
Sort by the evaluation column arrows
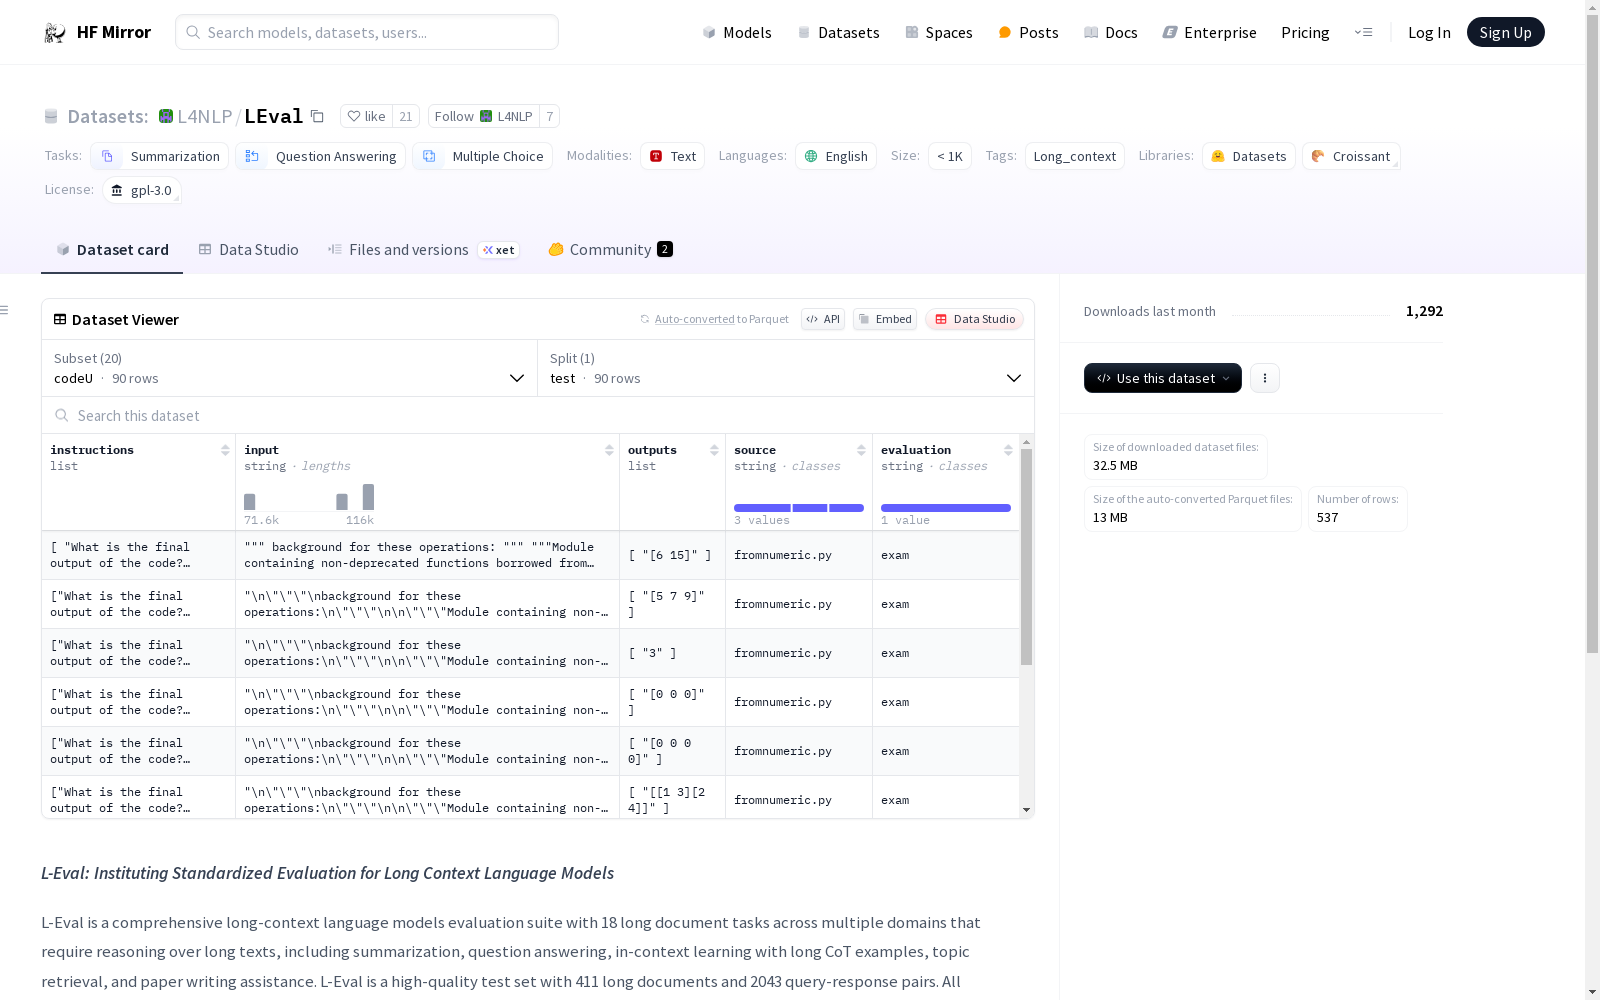[x=1008, y=450]
